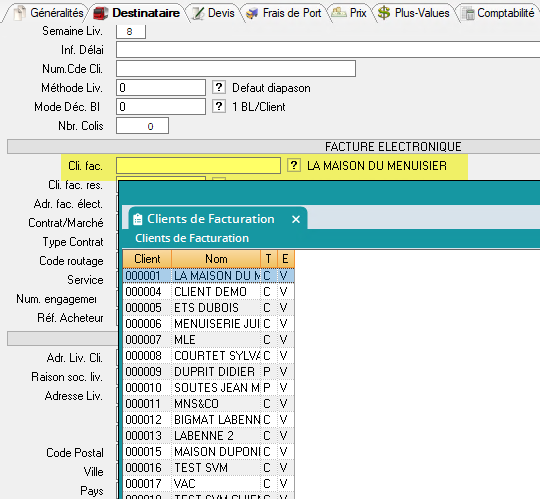Open the lookup button next to Cli. fac.
Image resolution: width=540 pixels, height=499 pixels.
coord(294,165)
